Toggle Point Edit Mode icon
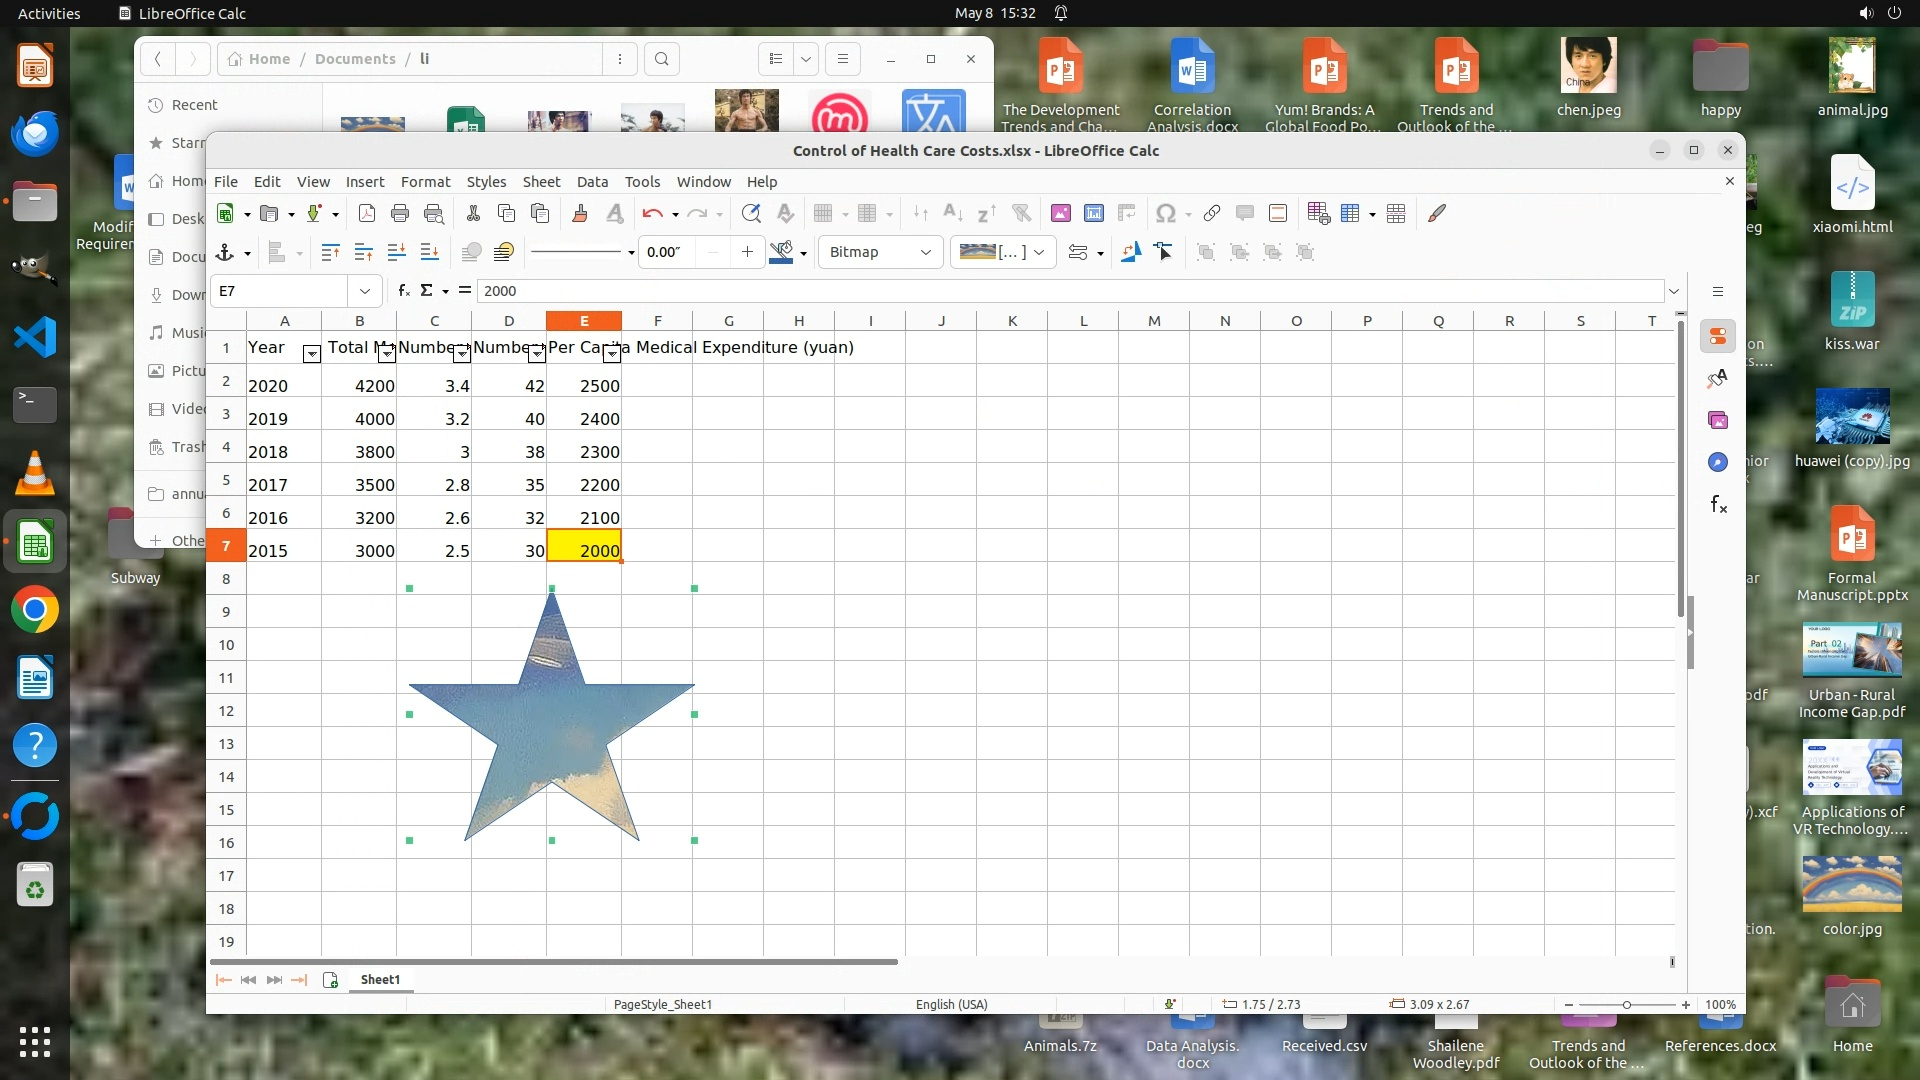Screen dimensions: 1920x1080 pyautogui.click(x=1164, y=252)
